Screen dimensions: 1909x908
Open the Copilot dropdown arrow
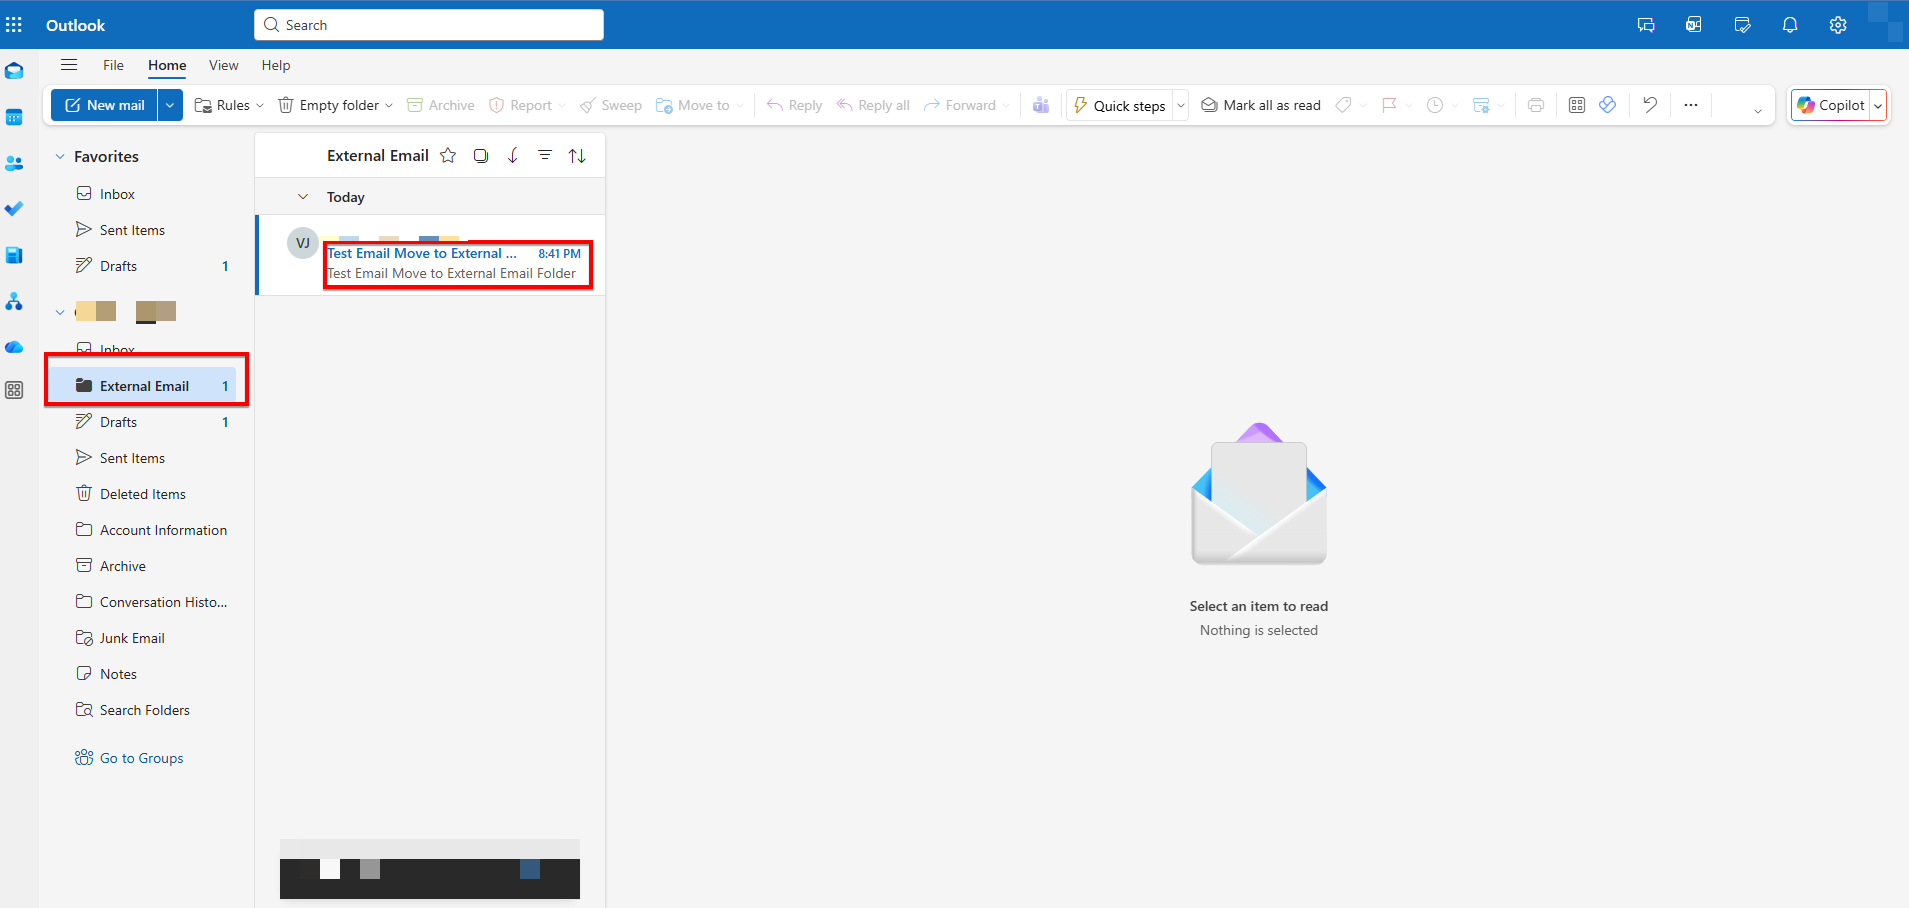click(x=1876, y=104)
